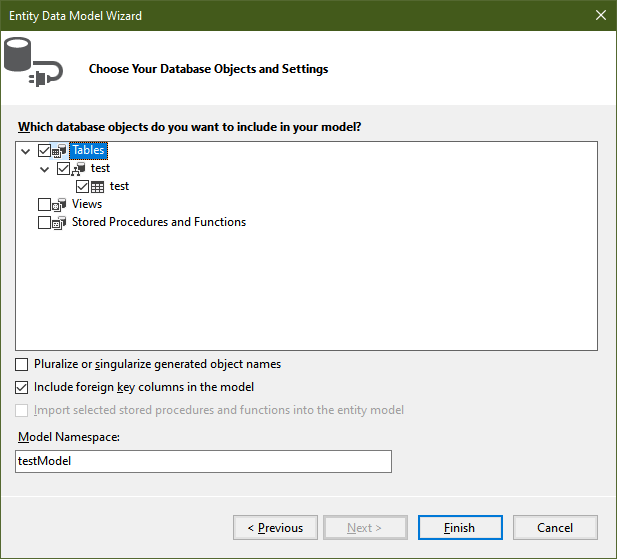This screenshot has width=617, height=559.
Task: Select Stored Procedures and Functions label
Action: [159, 222]
